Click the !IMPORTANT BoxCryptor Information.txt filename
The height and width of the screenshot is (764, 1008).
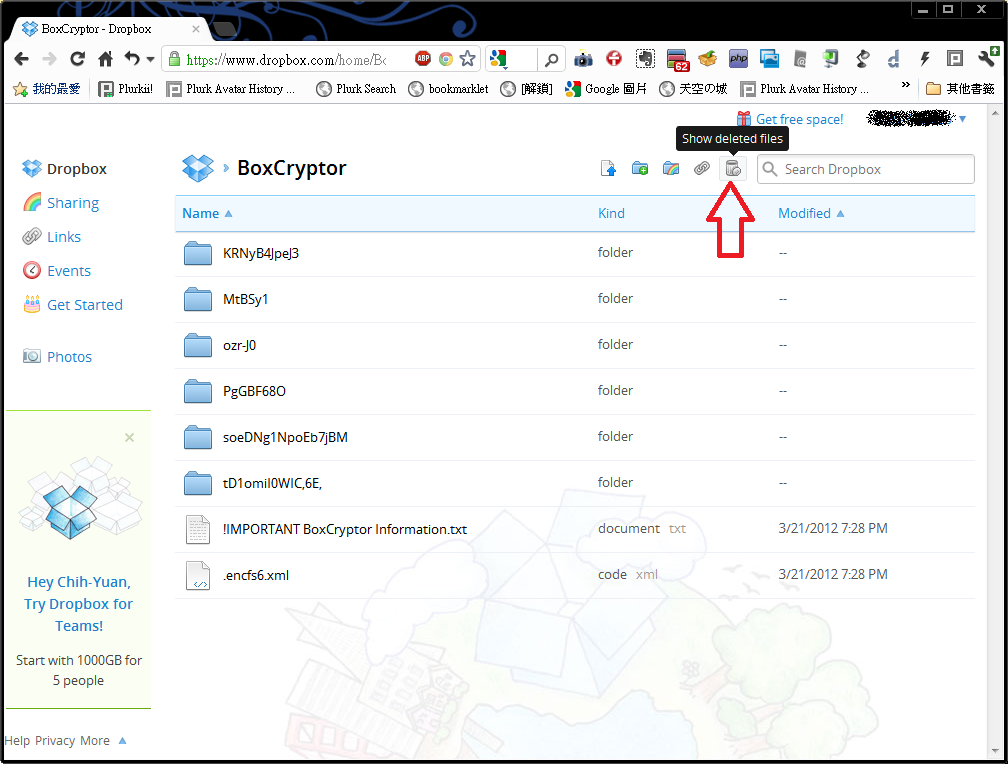tap(345, 529)
